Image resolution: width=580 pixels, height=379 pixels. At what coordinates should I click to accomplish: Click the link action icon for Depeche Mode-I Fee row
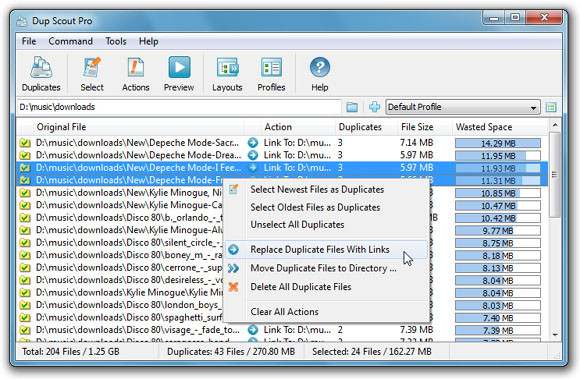253,167
